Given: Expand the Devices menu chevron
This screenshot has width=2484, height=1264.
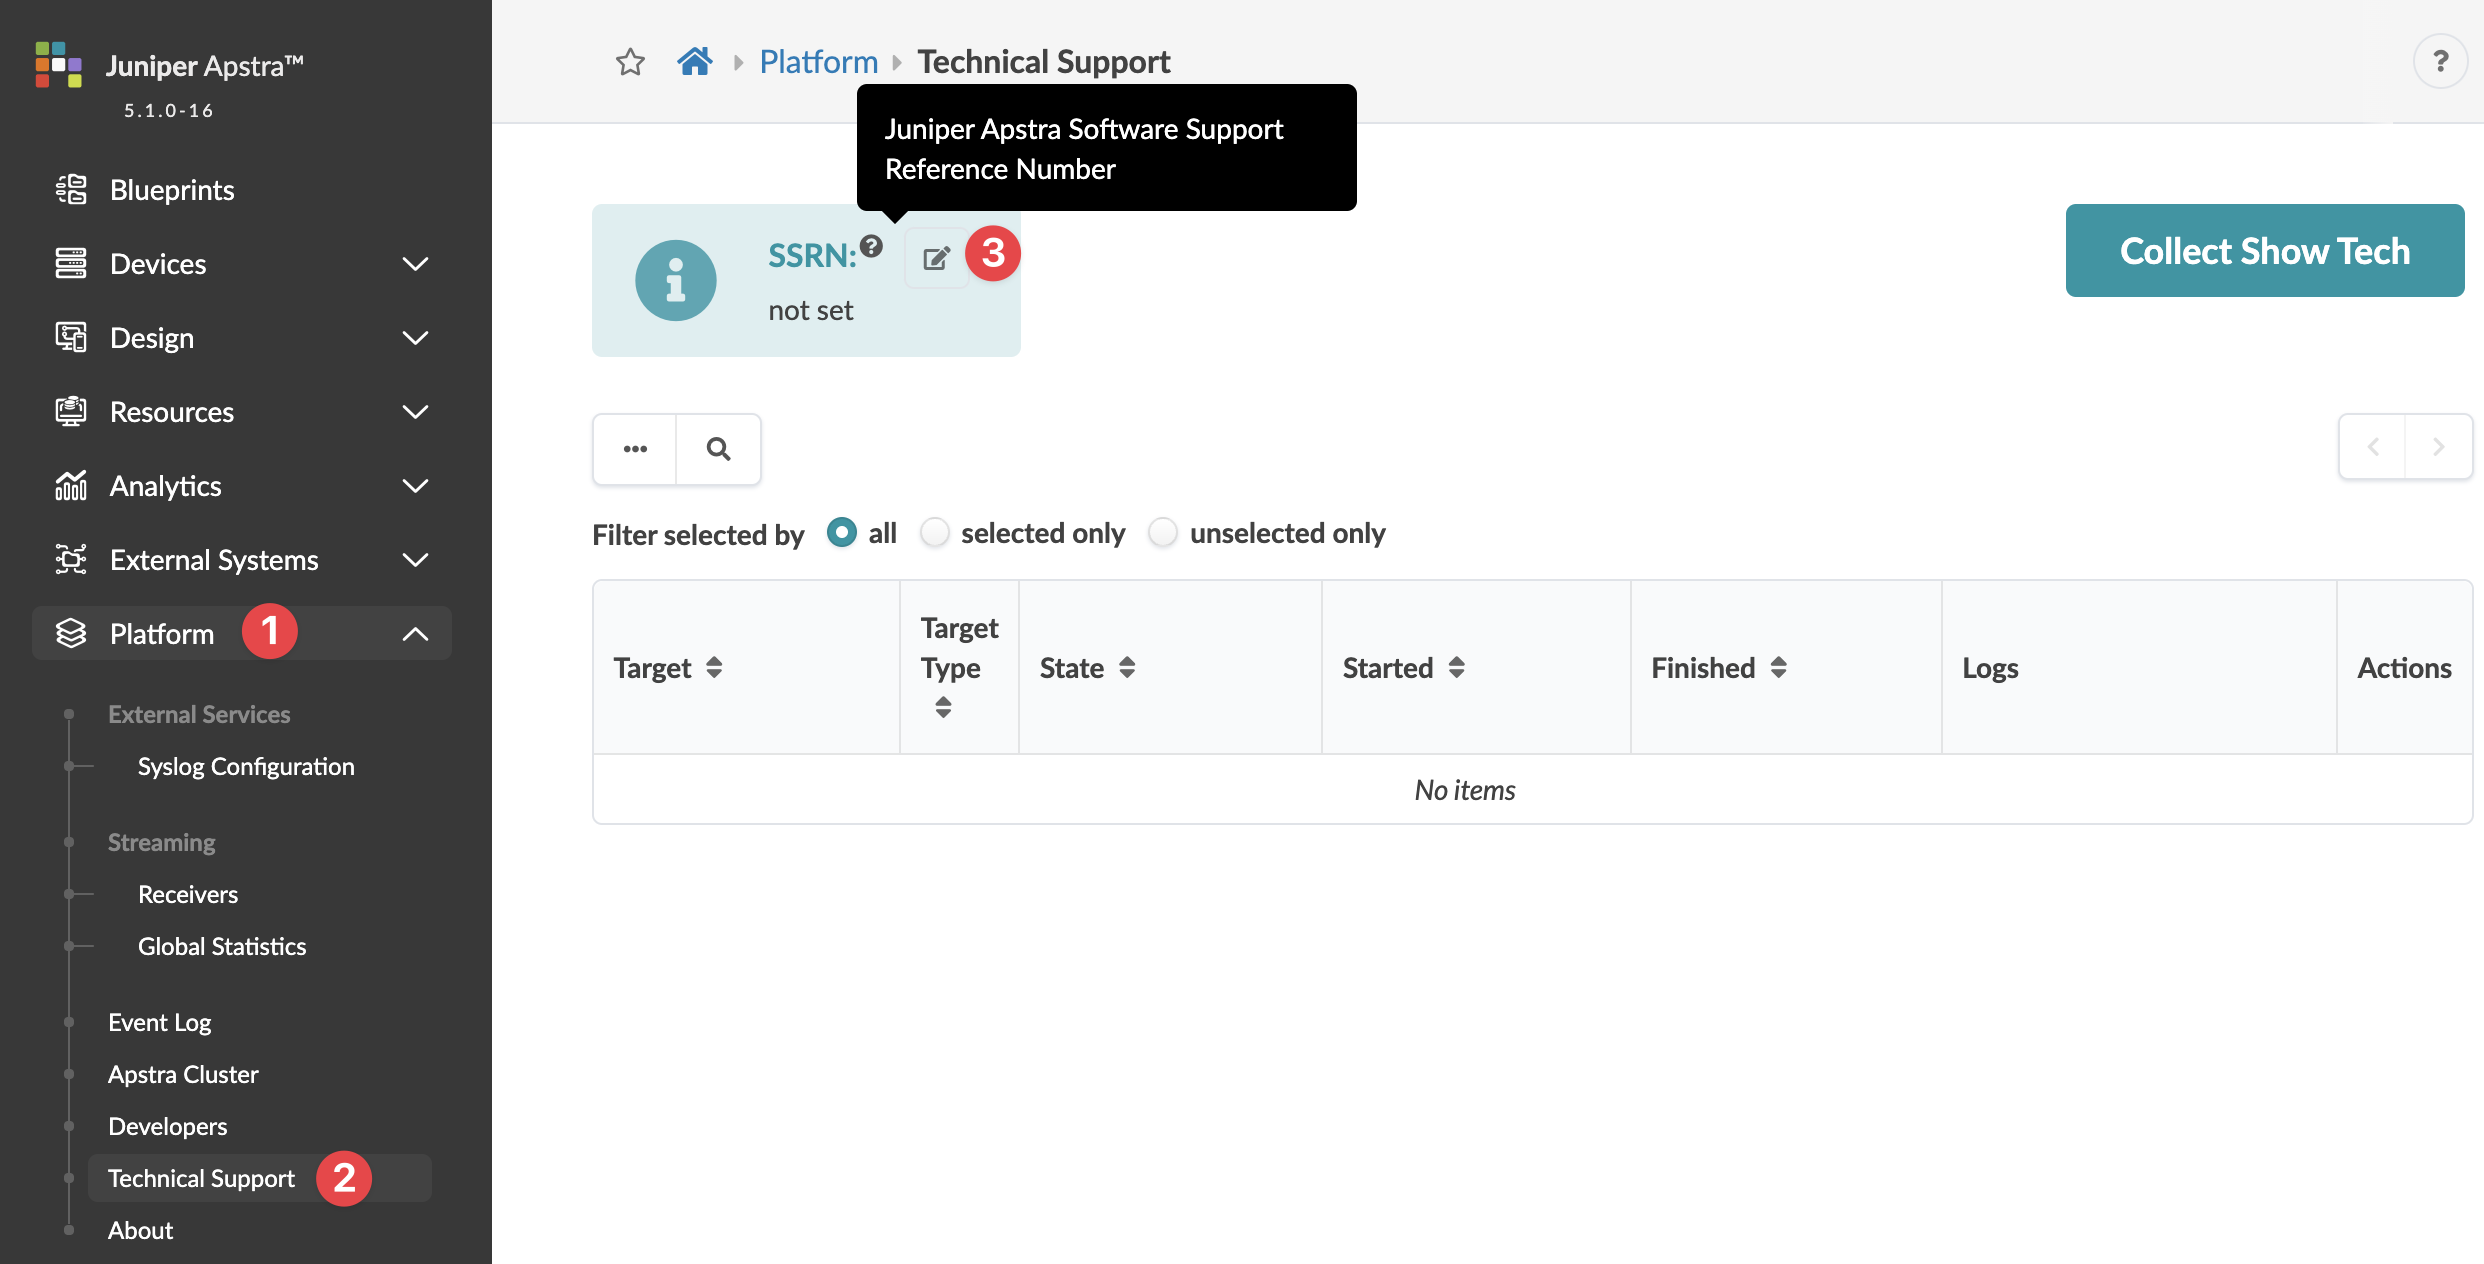Looking at the screenshot, I should (x=415, y=264).
